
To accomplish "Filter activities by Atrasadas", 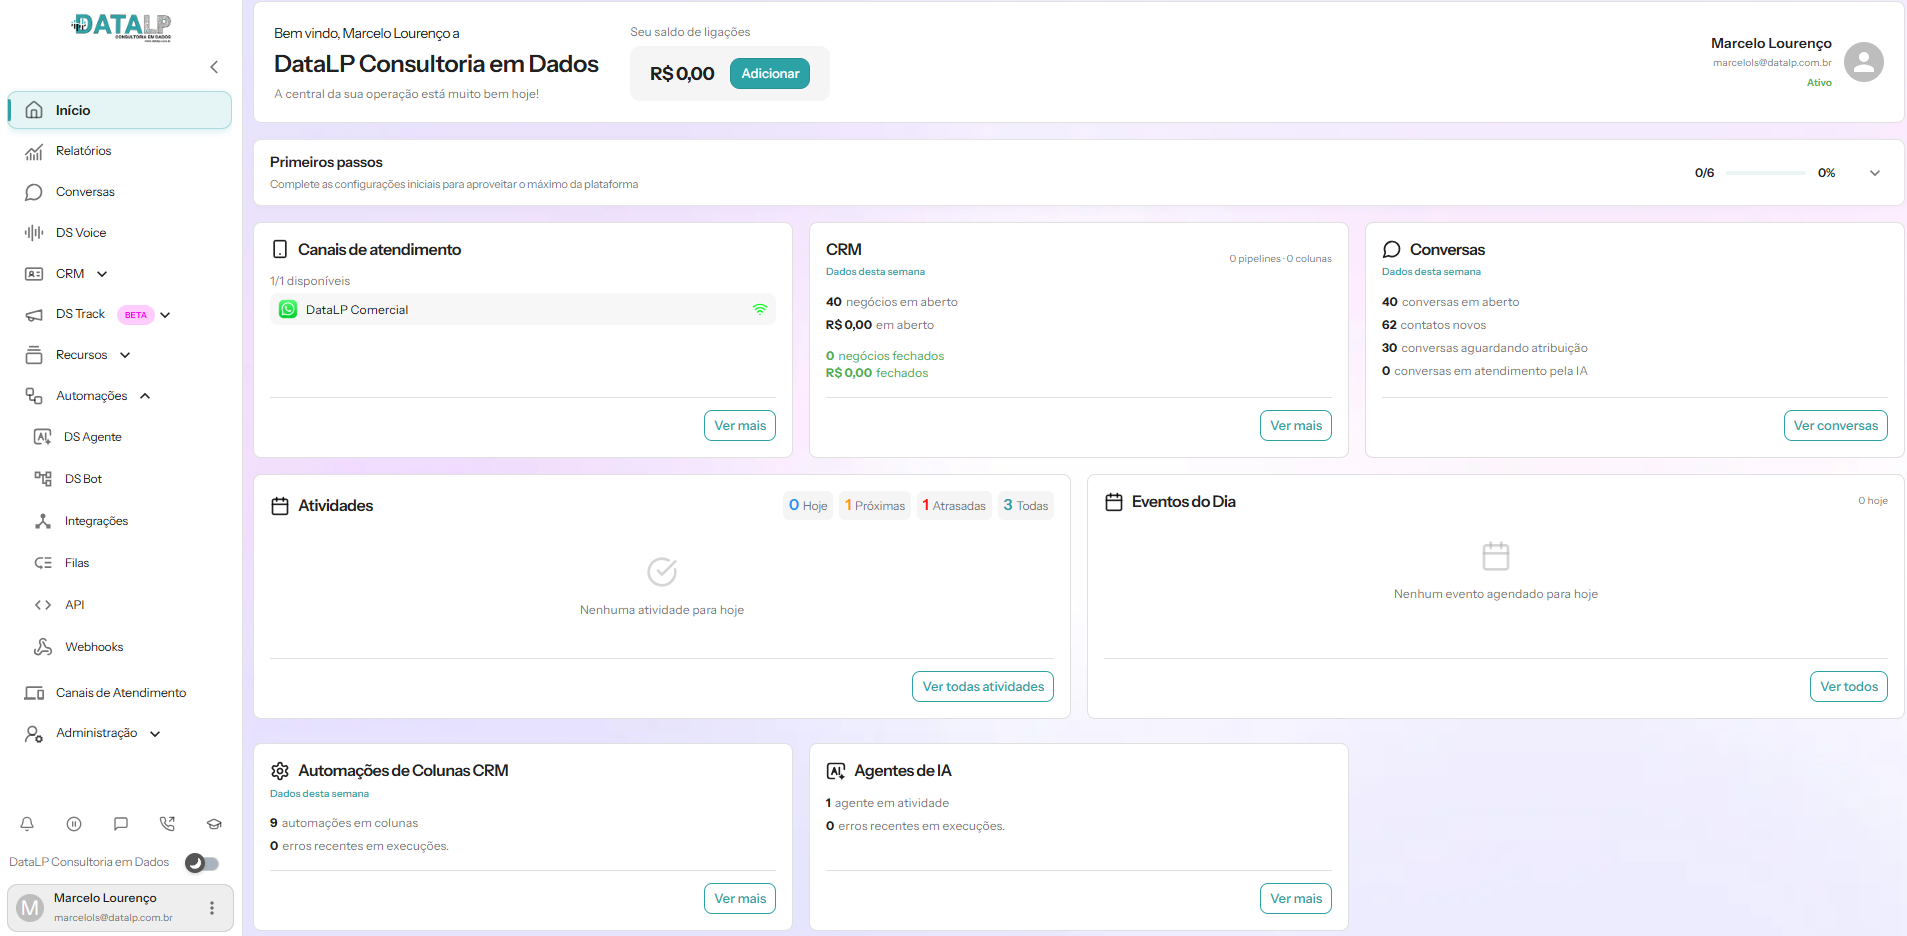I will (x=954, y=506).
